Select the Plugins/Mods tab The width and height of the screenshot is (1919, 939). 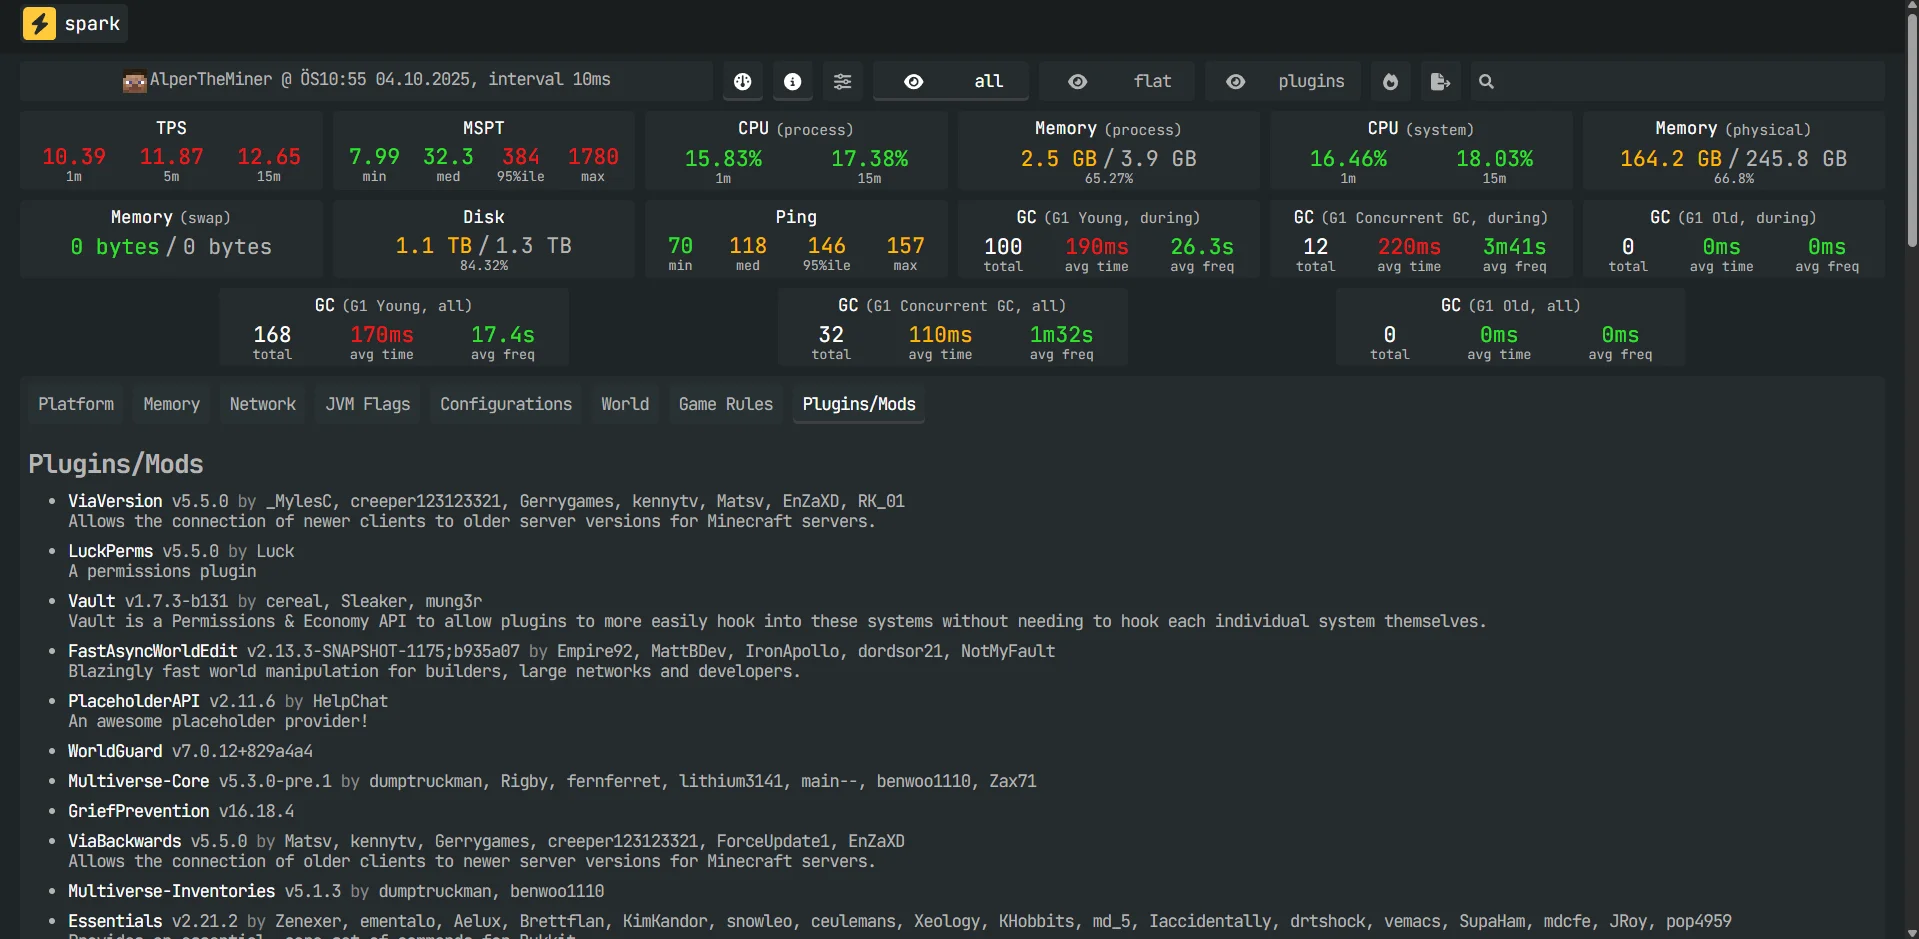859,404
